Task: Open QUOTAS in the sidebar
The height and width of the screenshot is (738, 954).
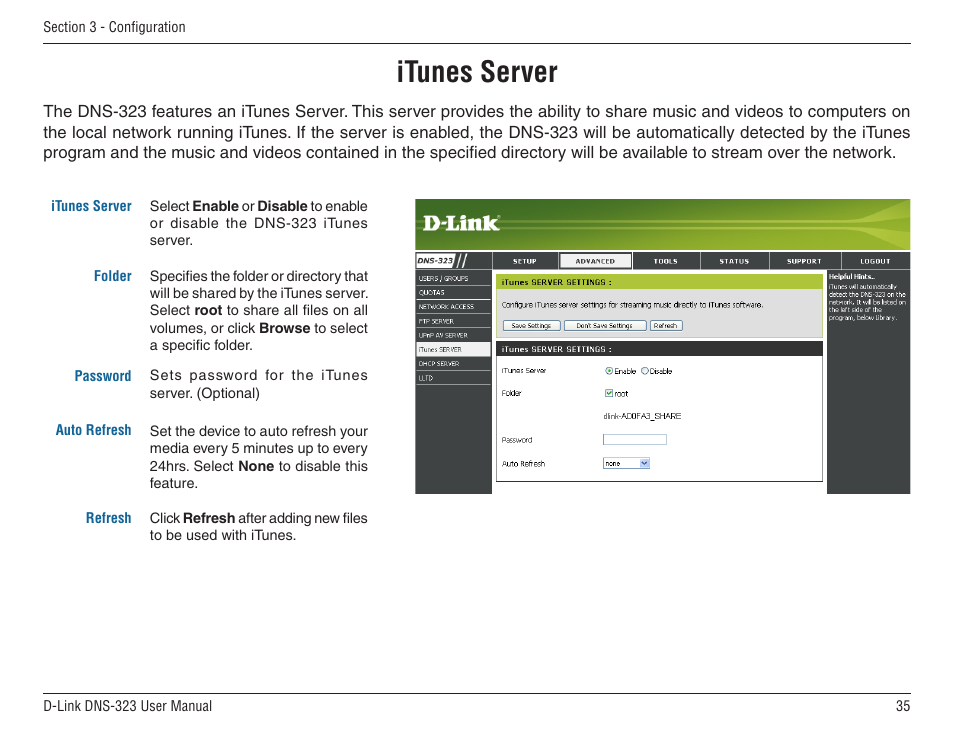Action: [x=453, y=293]
